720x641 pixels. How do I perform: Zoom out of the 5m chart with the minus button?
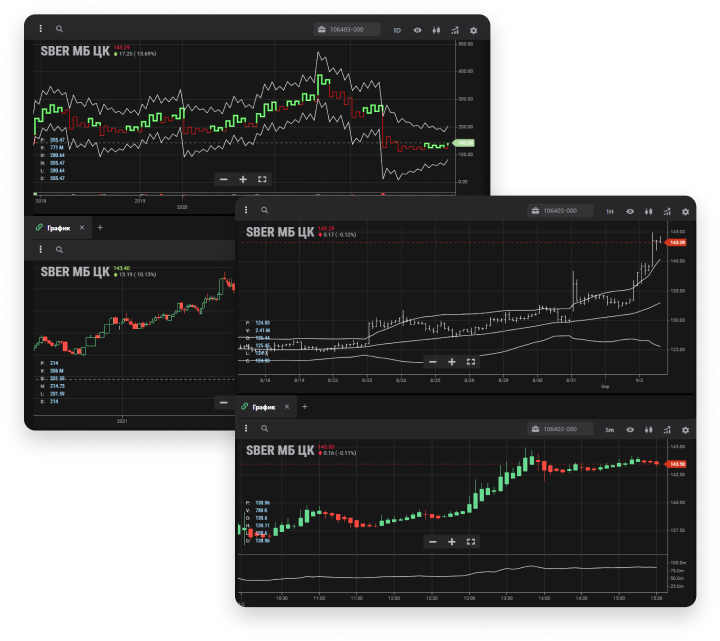coord(433,542)
